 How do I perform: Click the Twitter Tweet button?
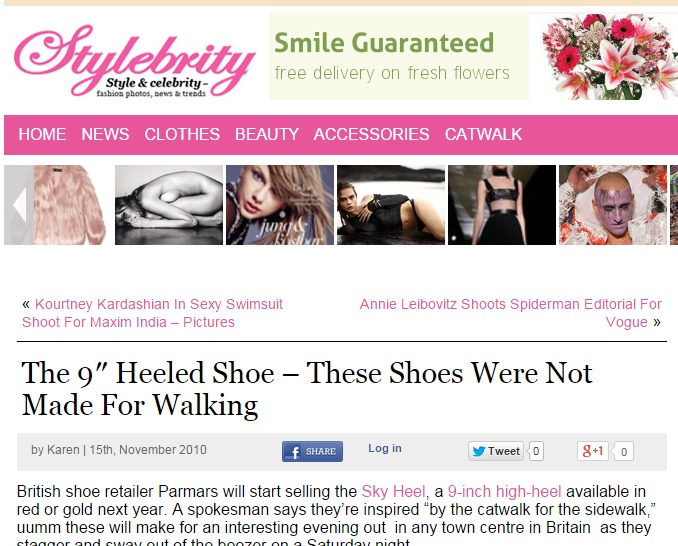click(x=496, y=451)
